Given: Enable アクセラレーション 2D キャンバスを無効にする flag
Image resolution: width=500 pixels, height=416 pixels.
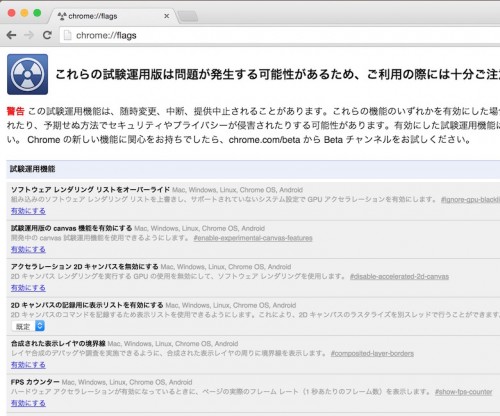Looking at the screenshot, I should click(x=28, y=288).
